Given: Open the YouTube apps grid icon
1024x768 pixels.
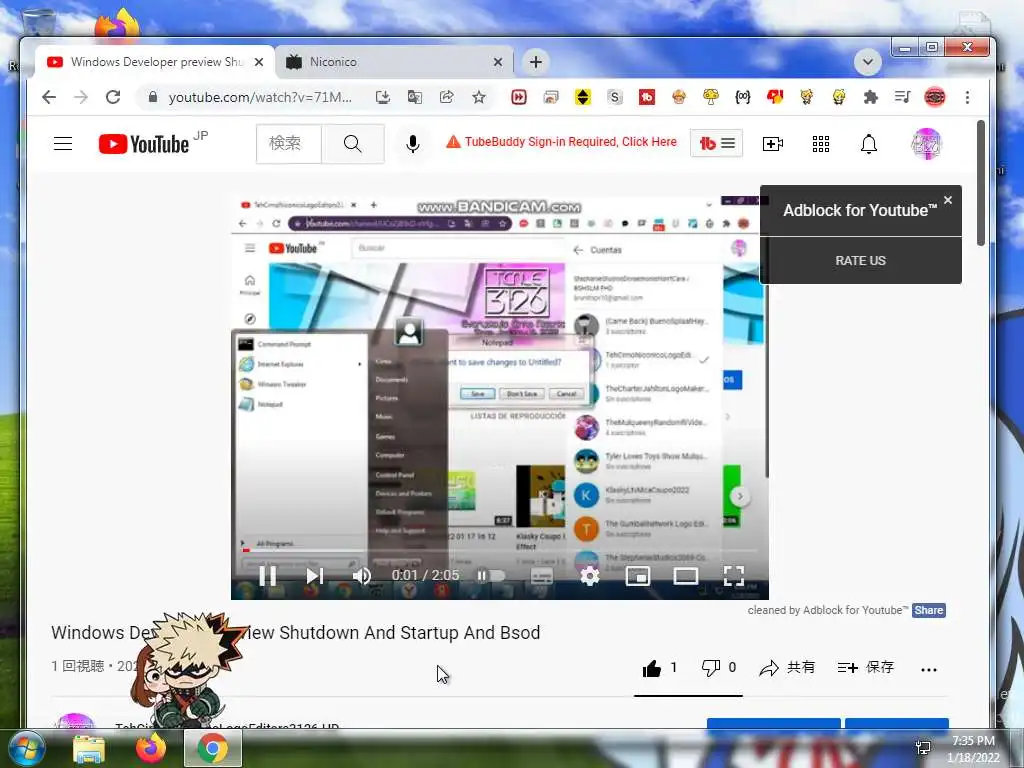Looking at the screenshot, I should (x=821, y=144).
